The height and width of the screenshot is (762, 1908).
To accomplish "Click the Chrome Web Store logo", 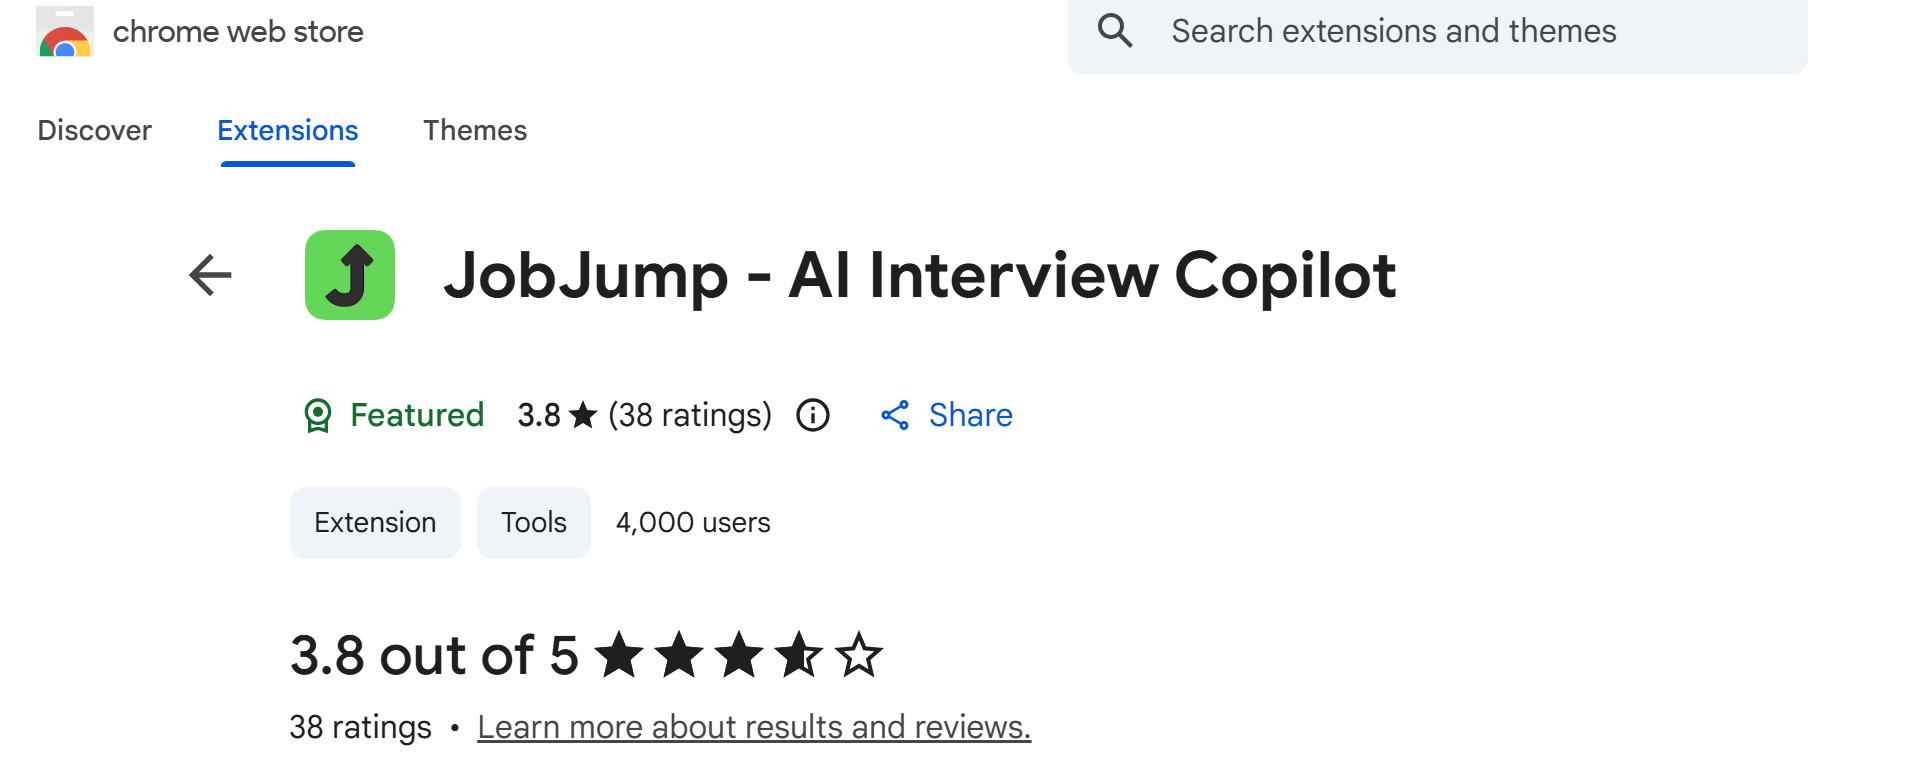I will pyautogui.click(x=65, y=32).
